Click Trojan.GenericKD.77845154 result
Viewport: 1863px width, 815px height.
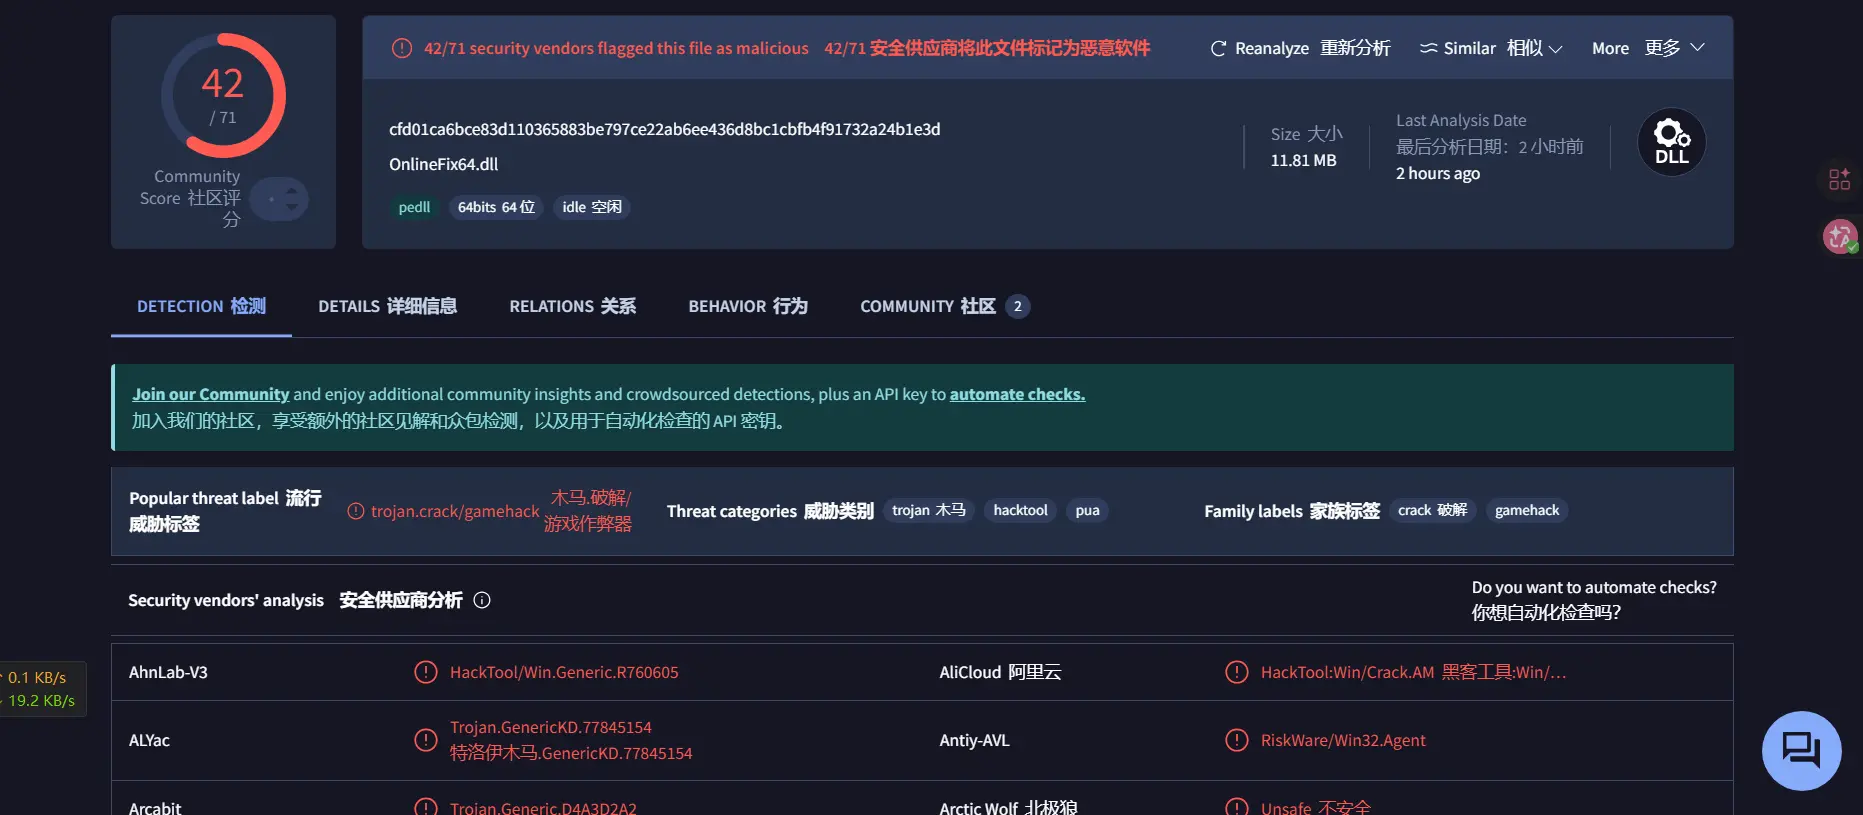click(550, 727)
